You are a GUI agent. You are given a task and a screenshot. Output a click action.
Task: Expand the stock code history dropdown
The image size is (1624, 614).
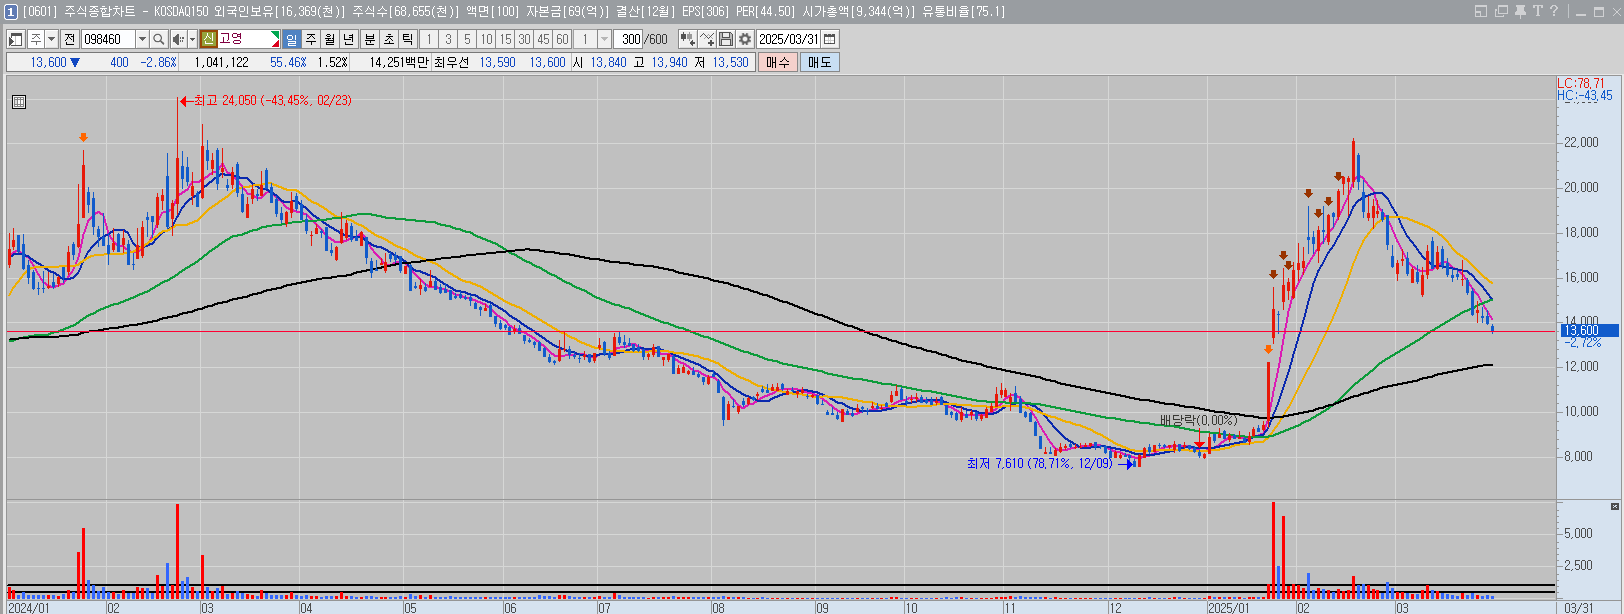click(x=142, y=39)
